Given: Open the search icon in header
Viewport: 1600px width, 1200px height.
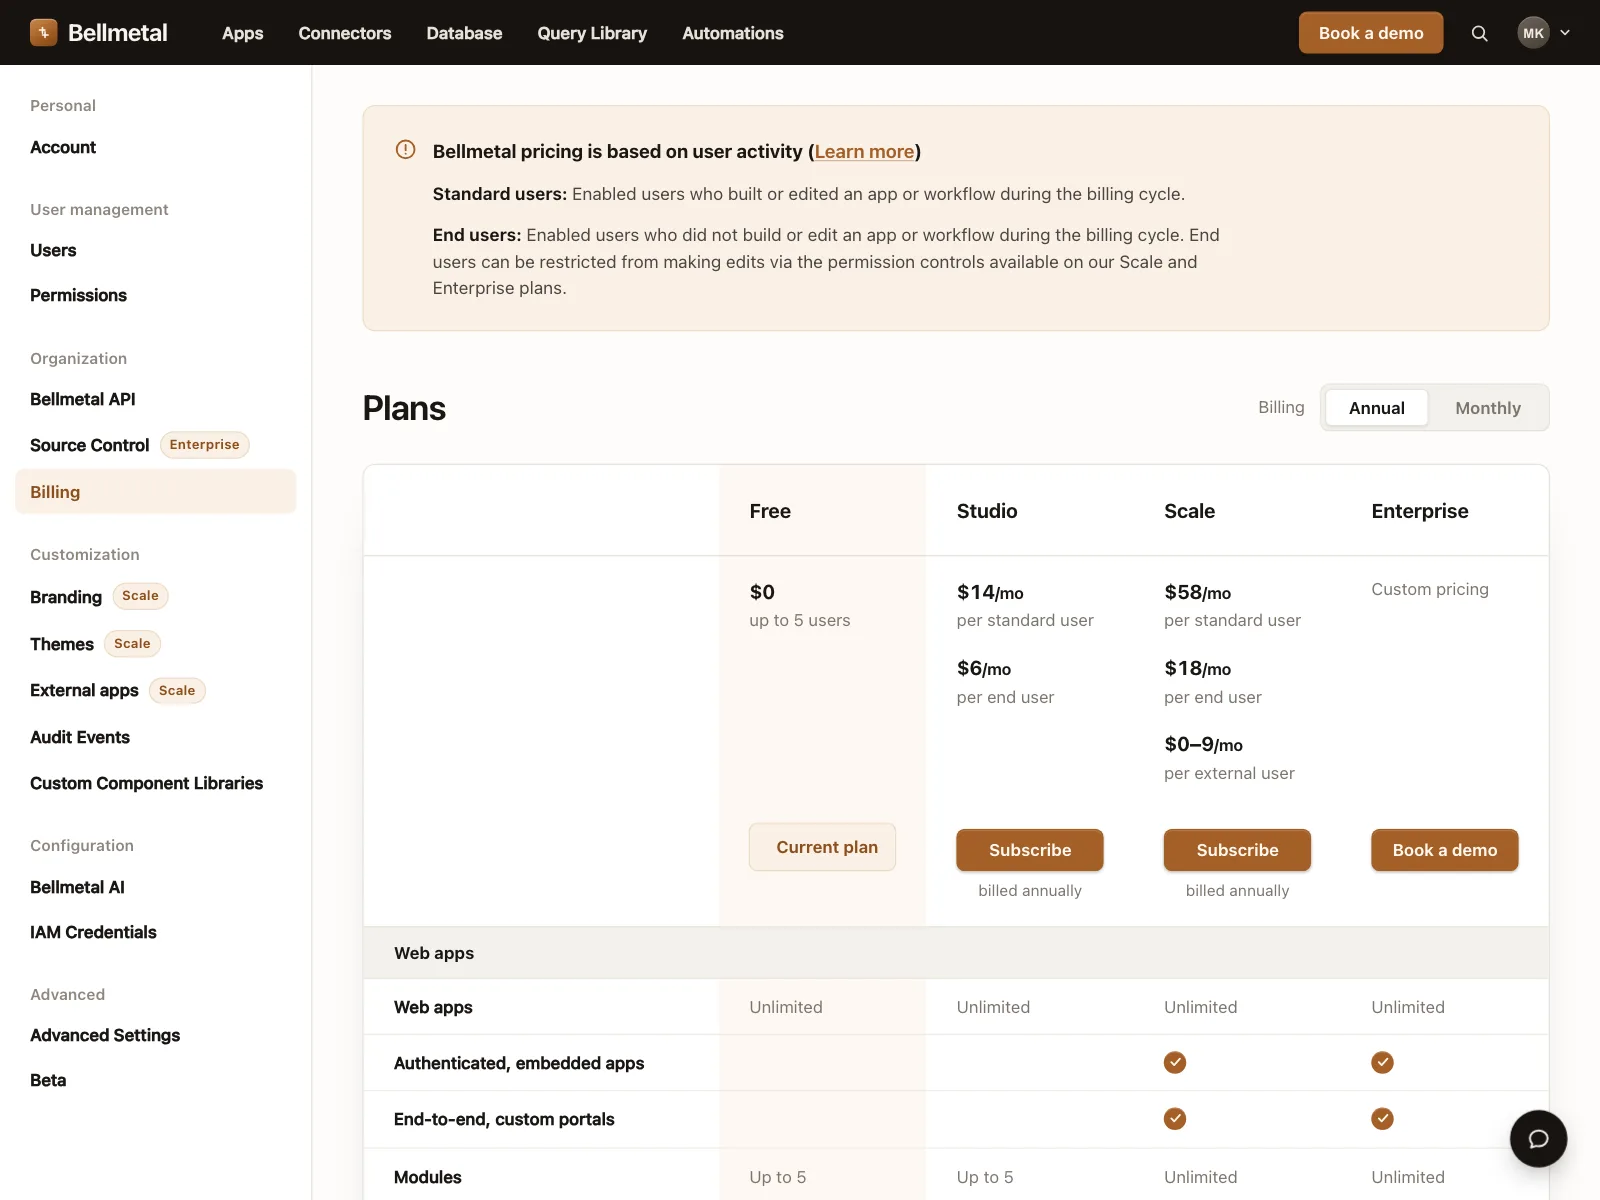Looking at the screenshot, I should pos(1480,33).
